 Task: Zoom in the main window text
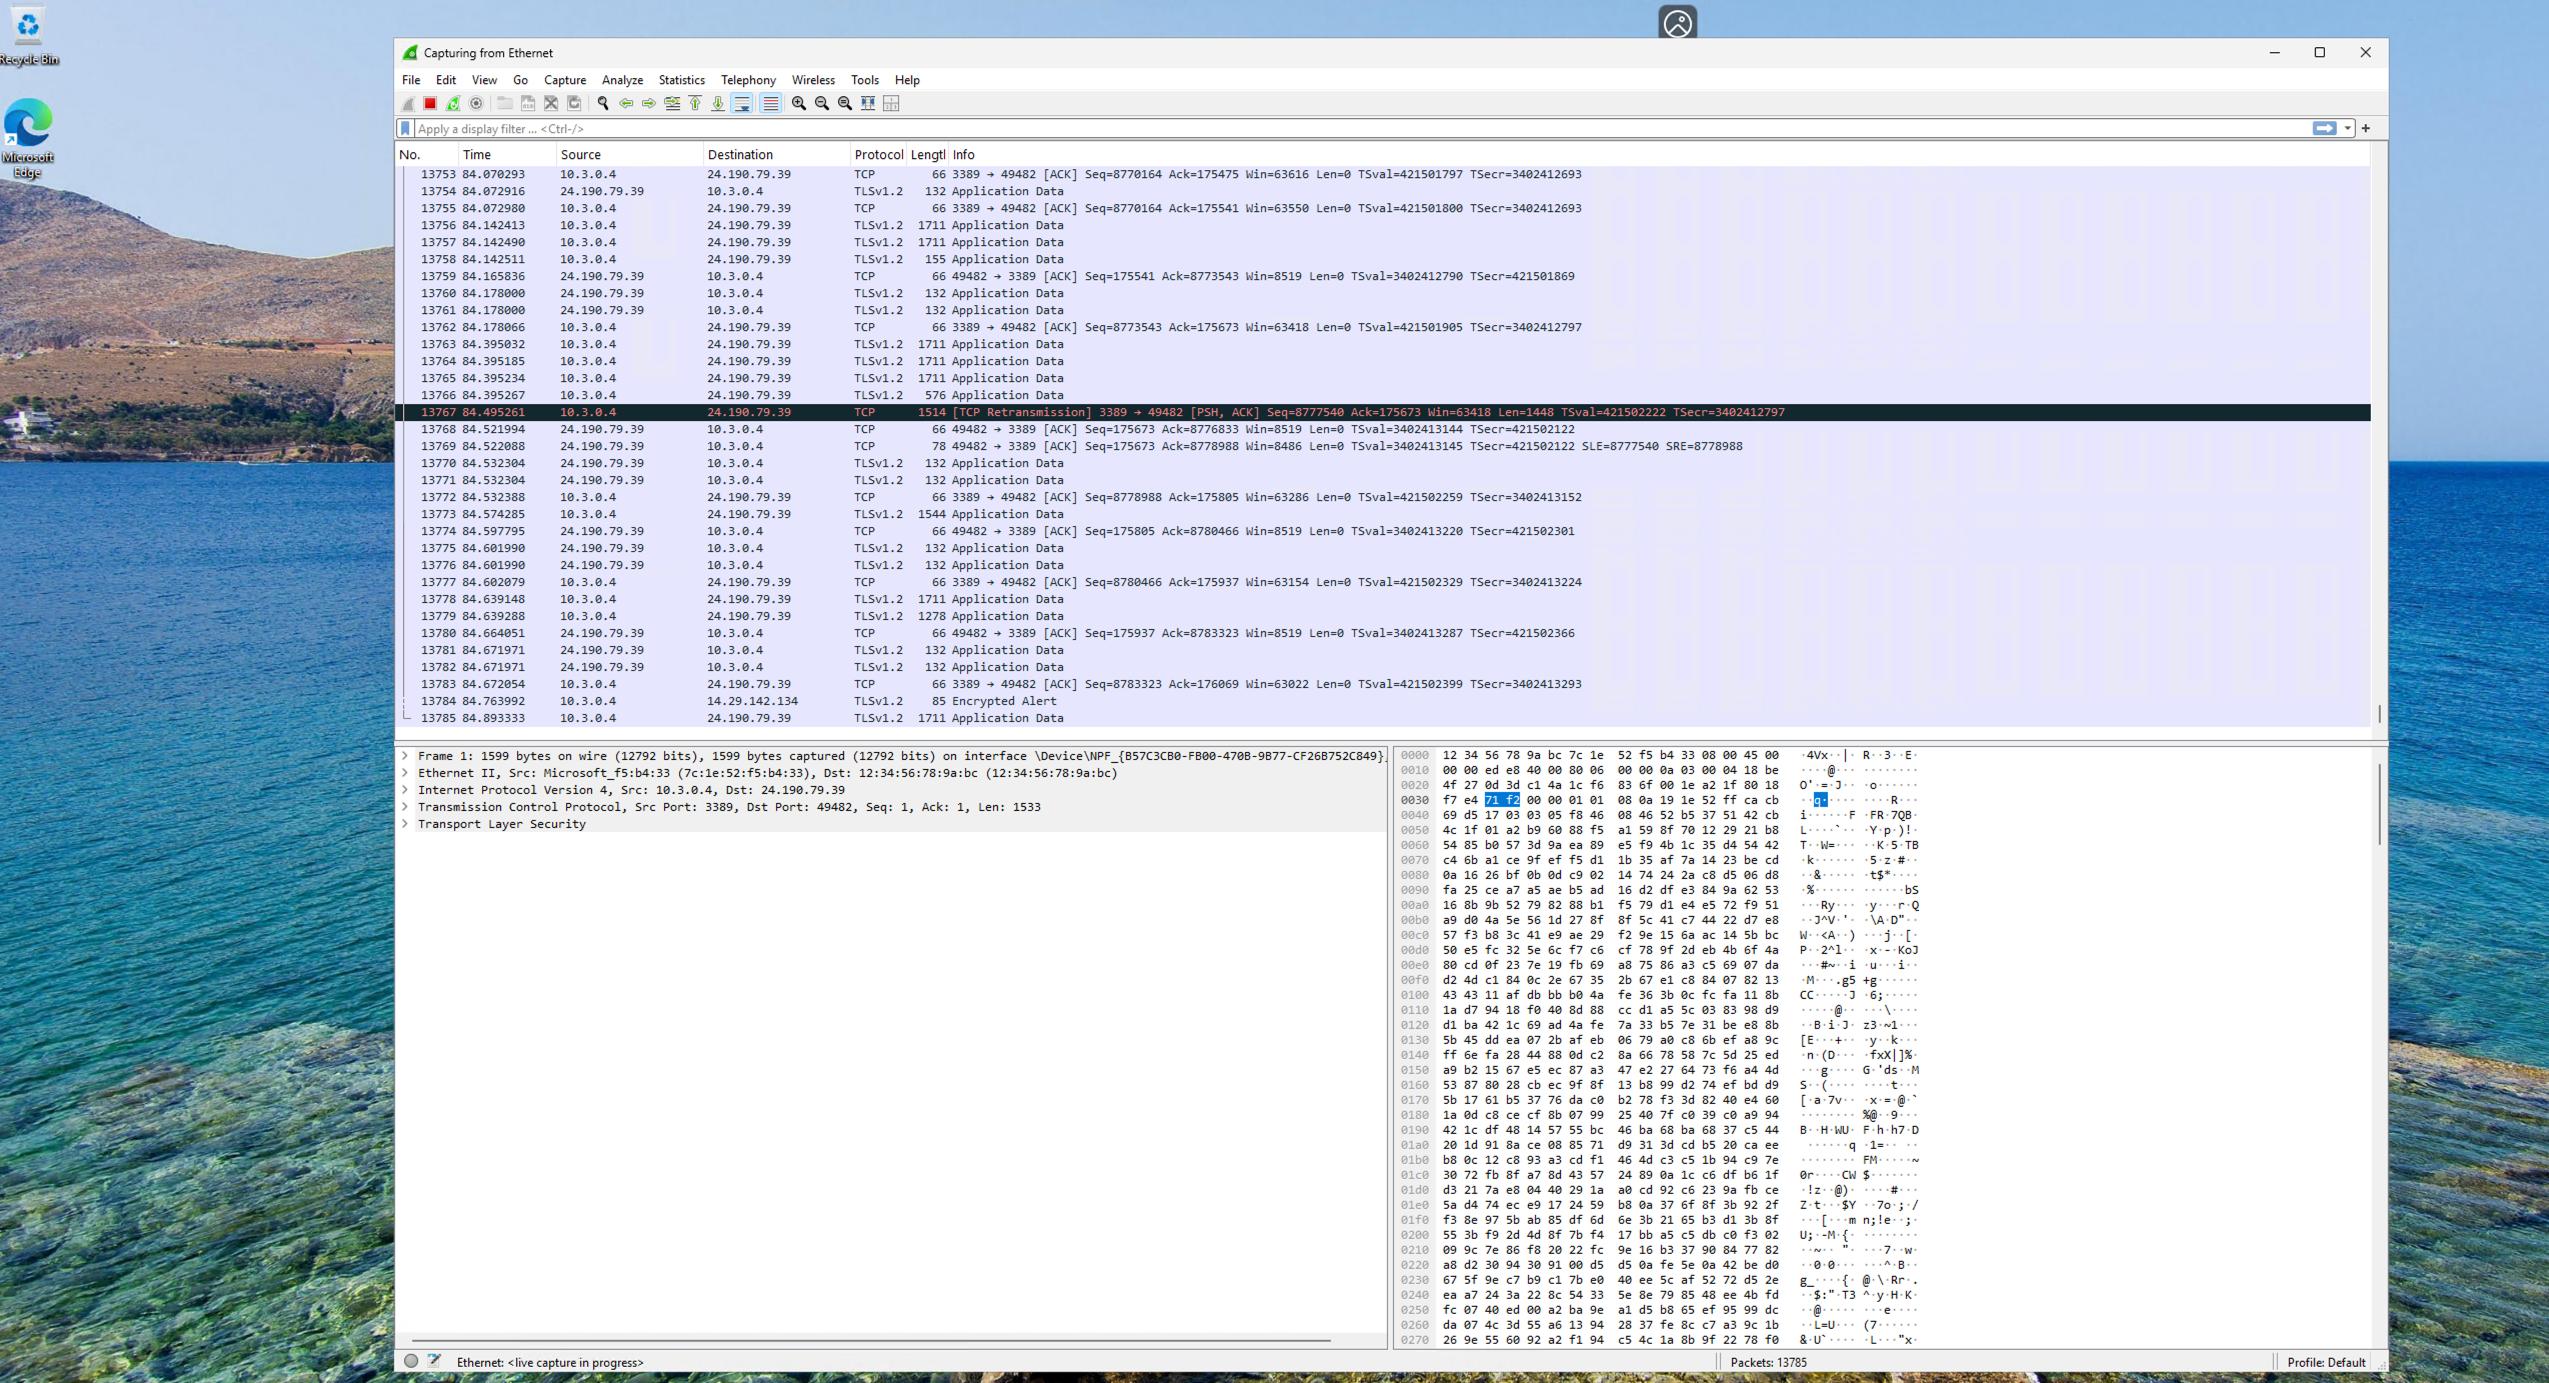799,103
